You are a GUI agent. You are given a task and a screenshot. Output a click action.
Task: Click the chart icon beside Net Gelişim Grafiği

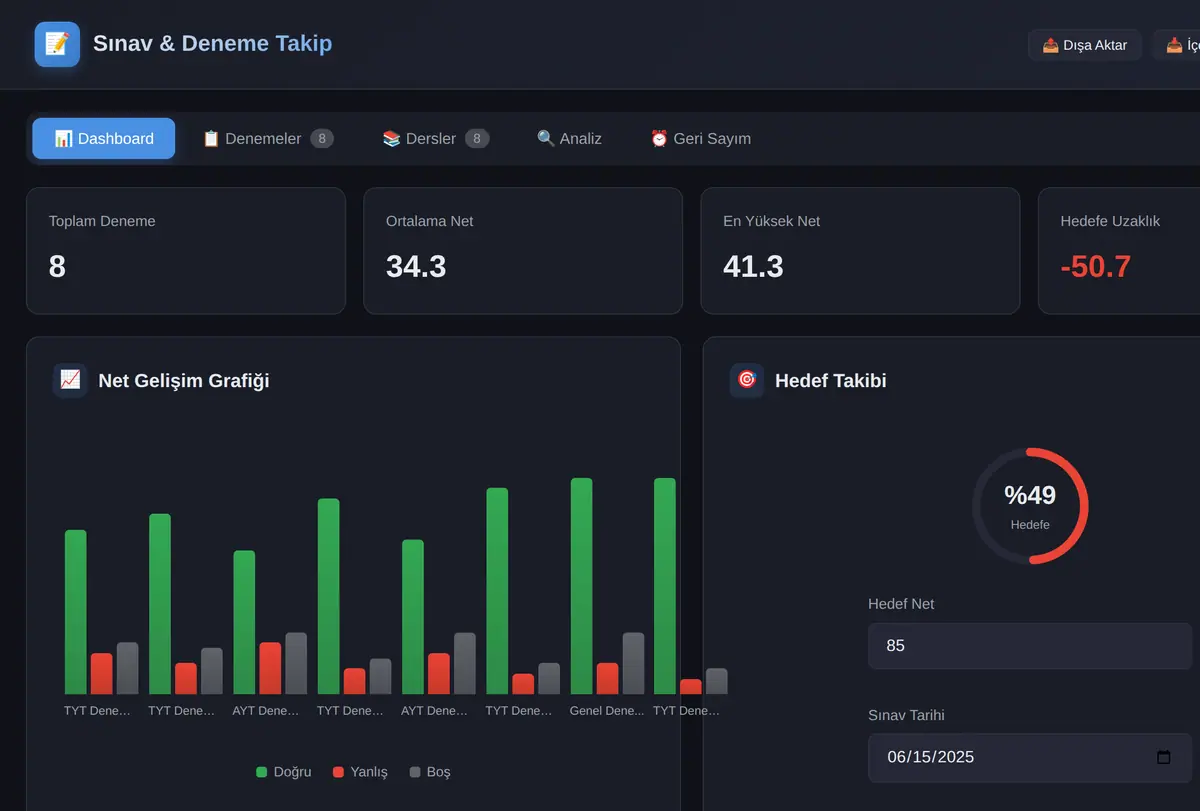pos(70,380)
